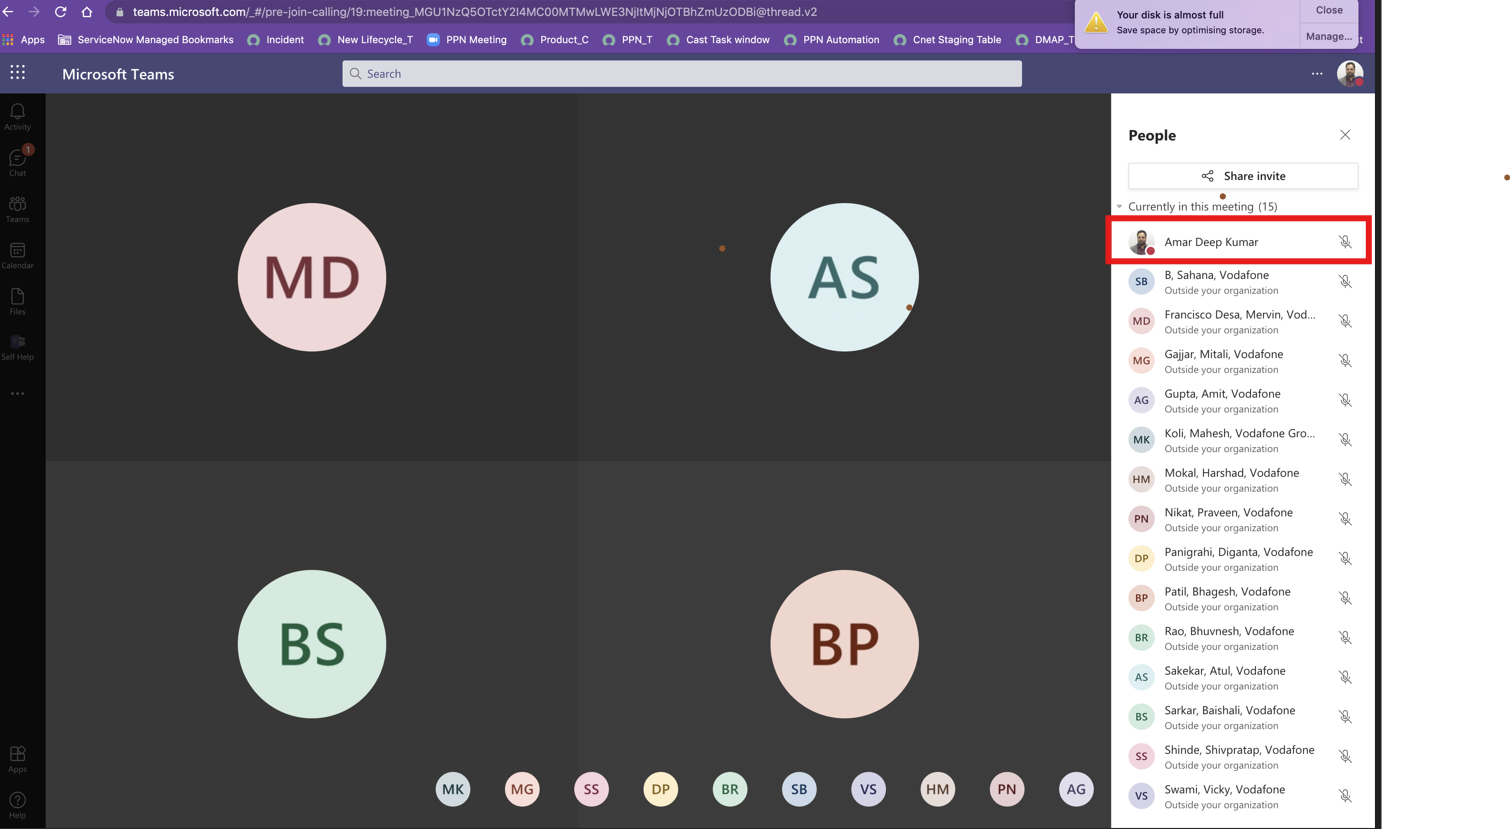Open ServiceNow Managed Bookmarks folder

(x=146, y=40)
